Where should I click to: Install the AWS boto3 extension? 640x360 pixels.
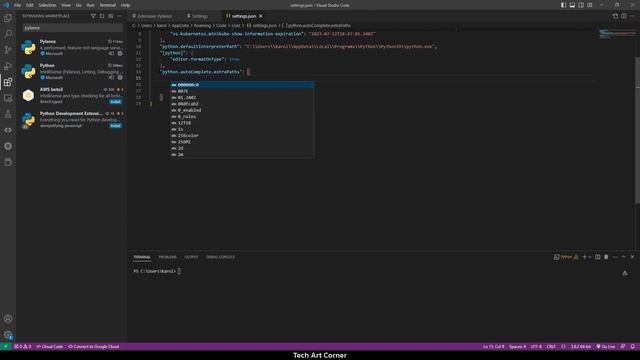[x=116, y=102]
